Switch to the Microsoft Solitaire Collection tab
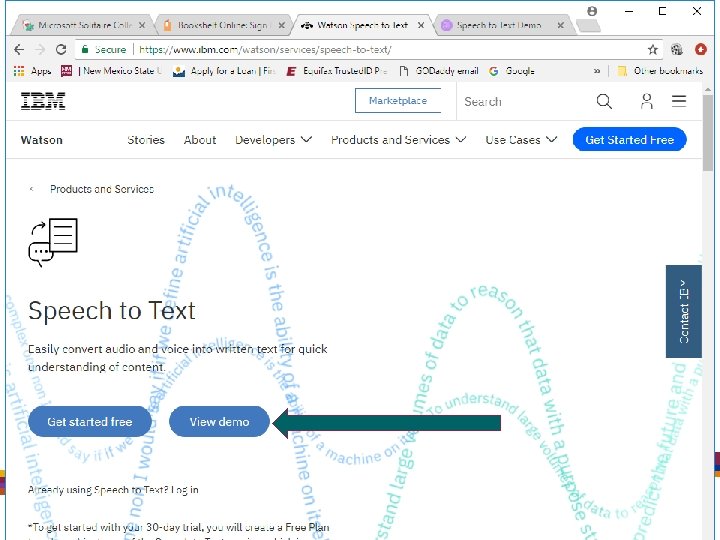This screenshot has height=540, width=720. pos(82,25)
